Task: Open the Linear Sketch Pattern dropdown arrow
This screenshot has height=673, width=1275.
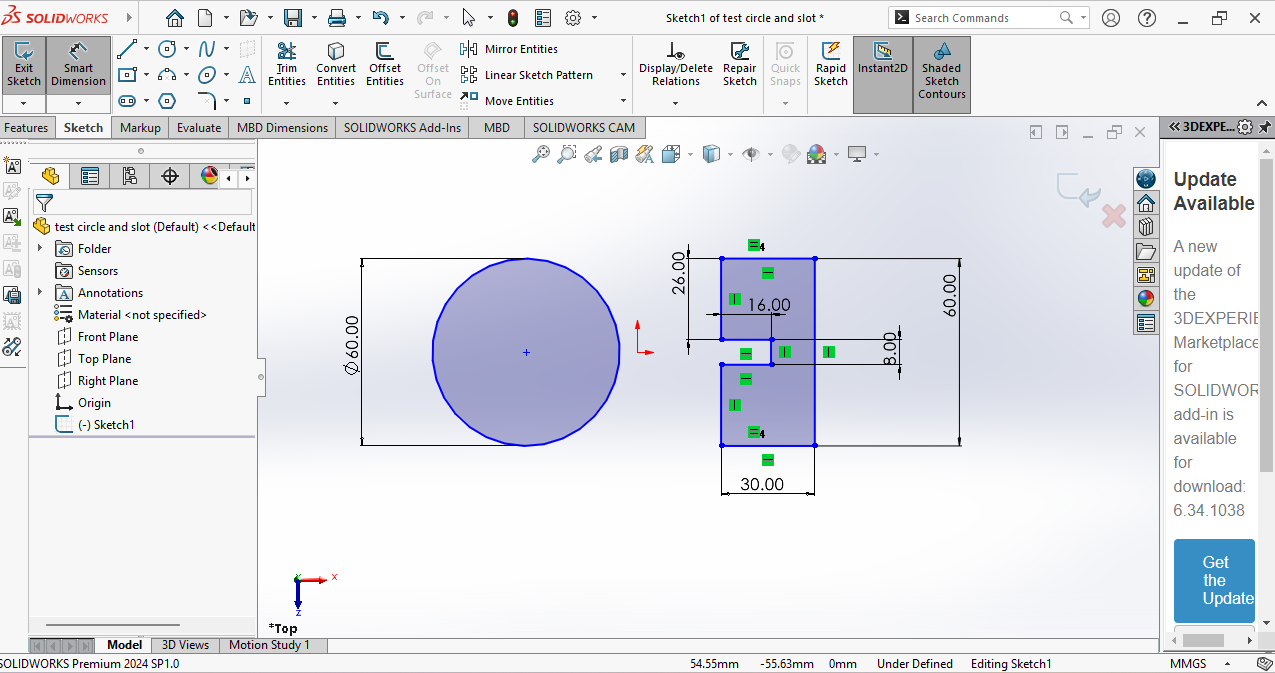Action: tap(623, 75)
